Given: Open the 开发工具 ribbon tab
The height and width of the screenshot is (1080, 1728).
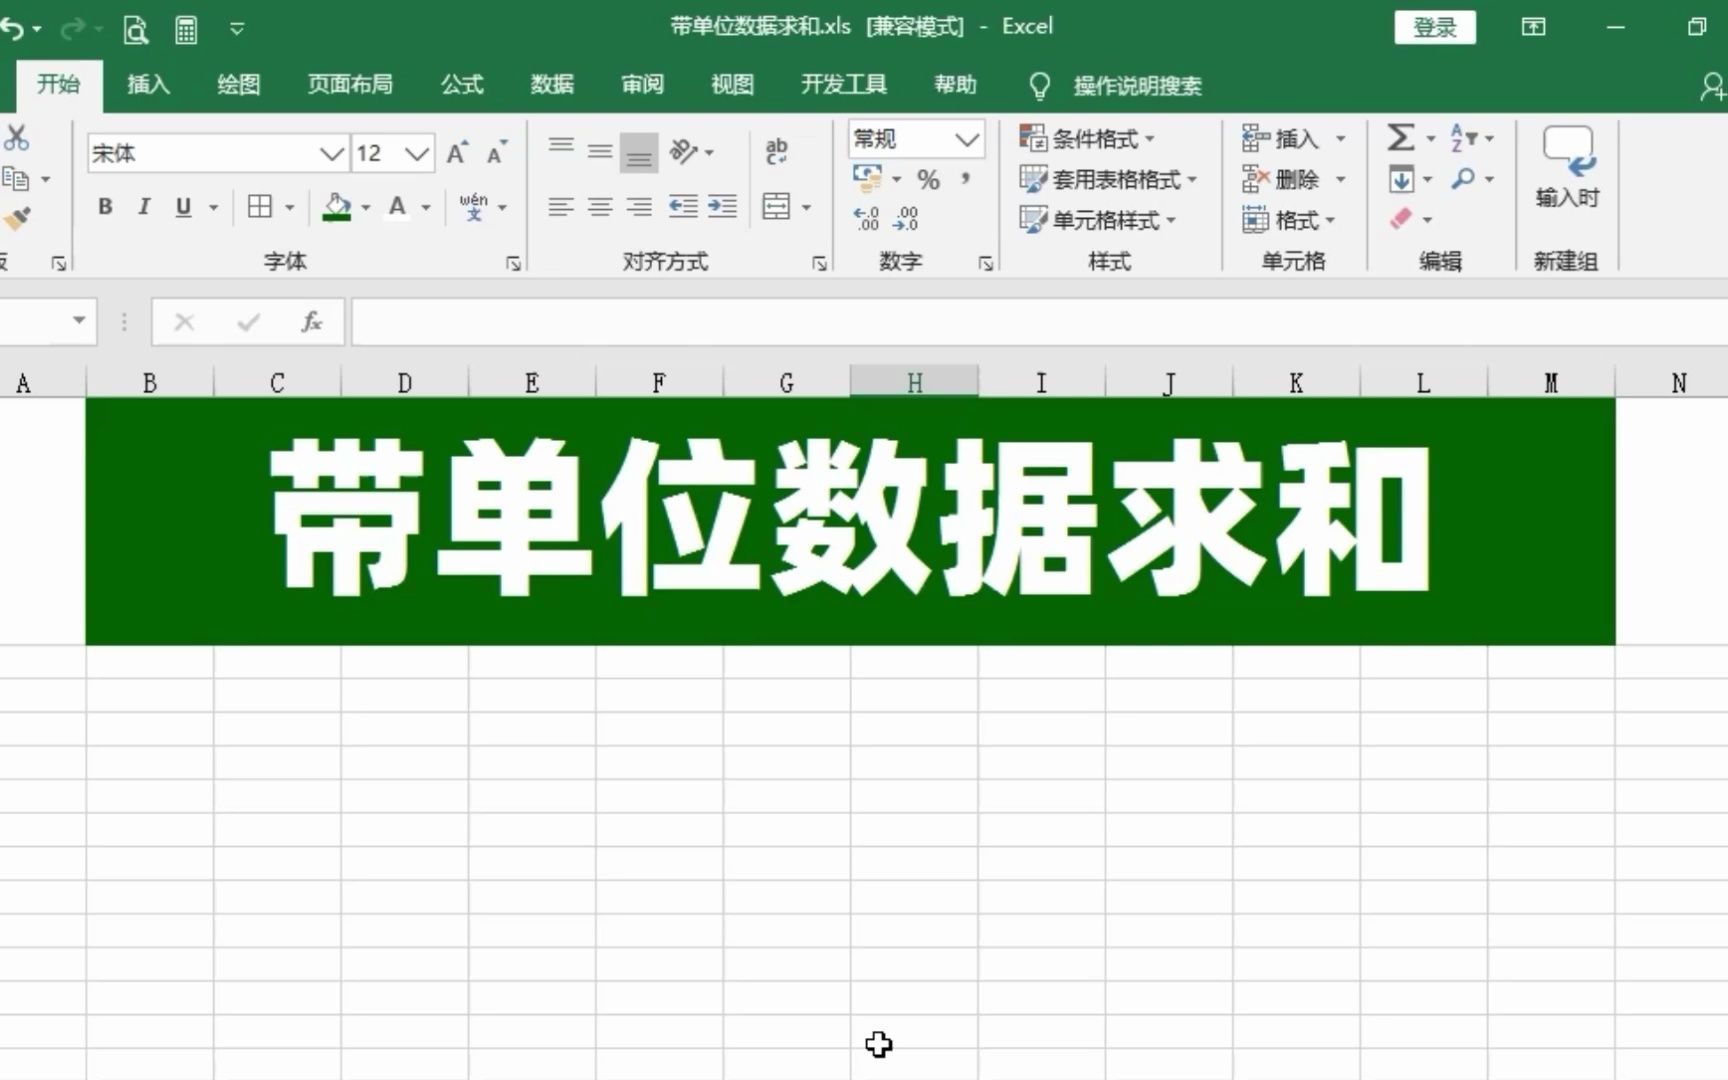Looking at the screenshot, I should [x=843, y=85].
